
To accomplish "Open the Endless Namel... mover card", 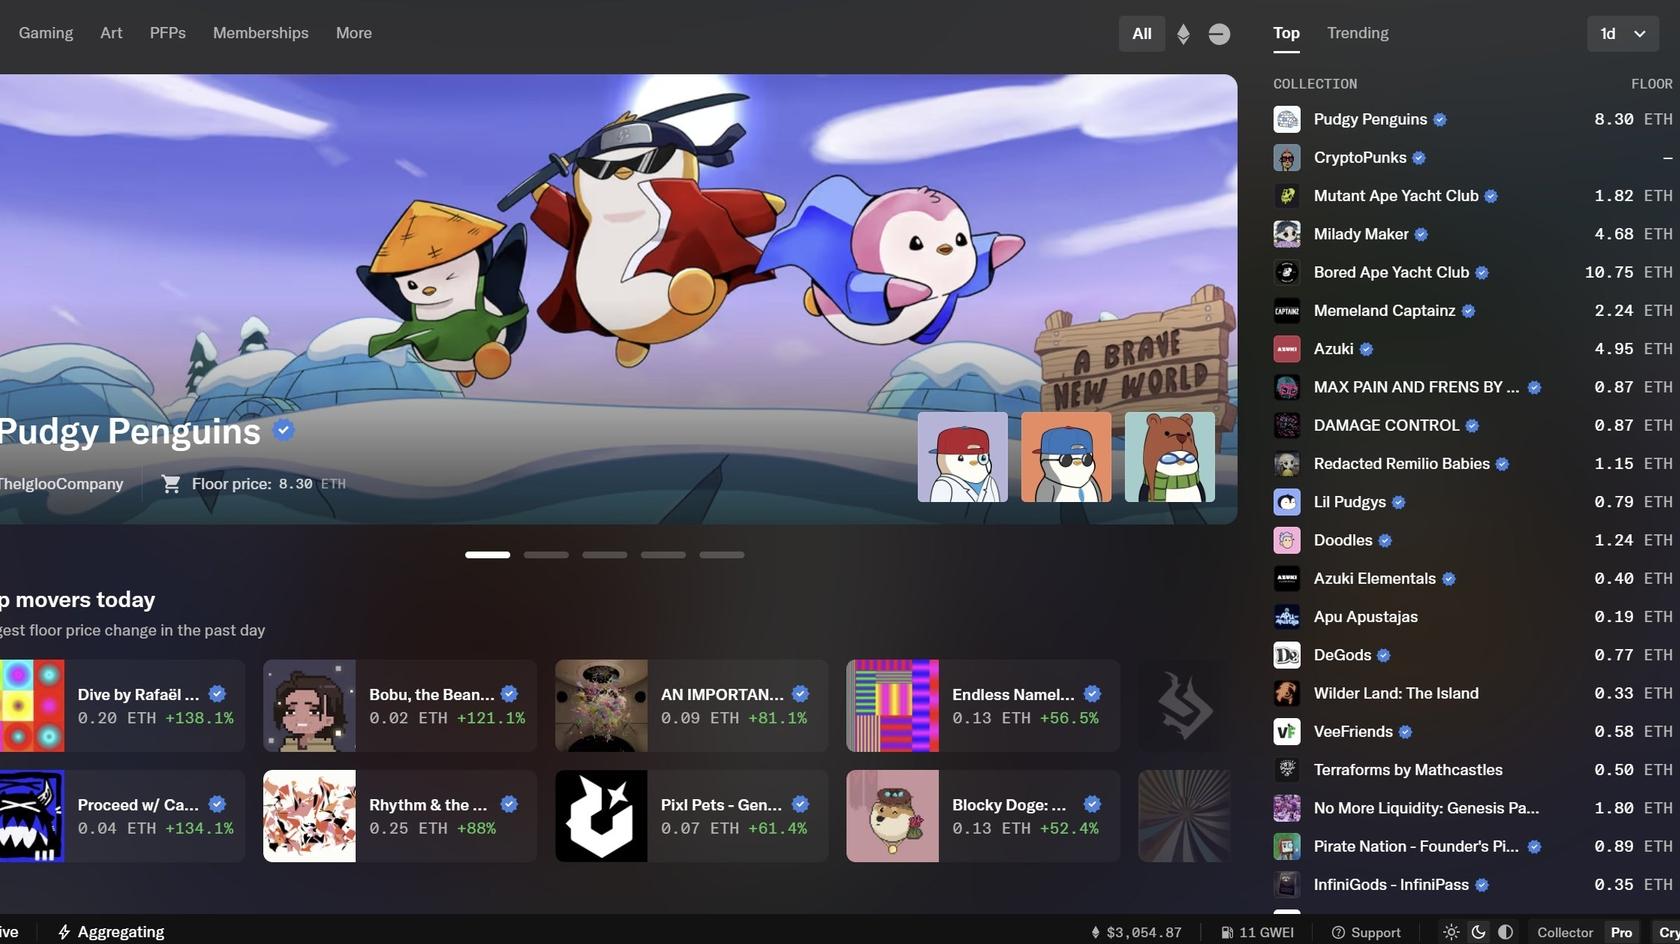I will pyautogui.click(x=983, y=706).
